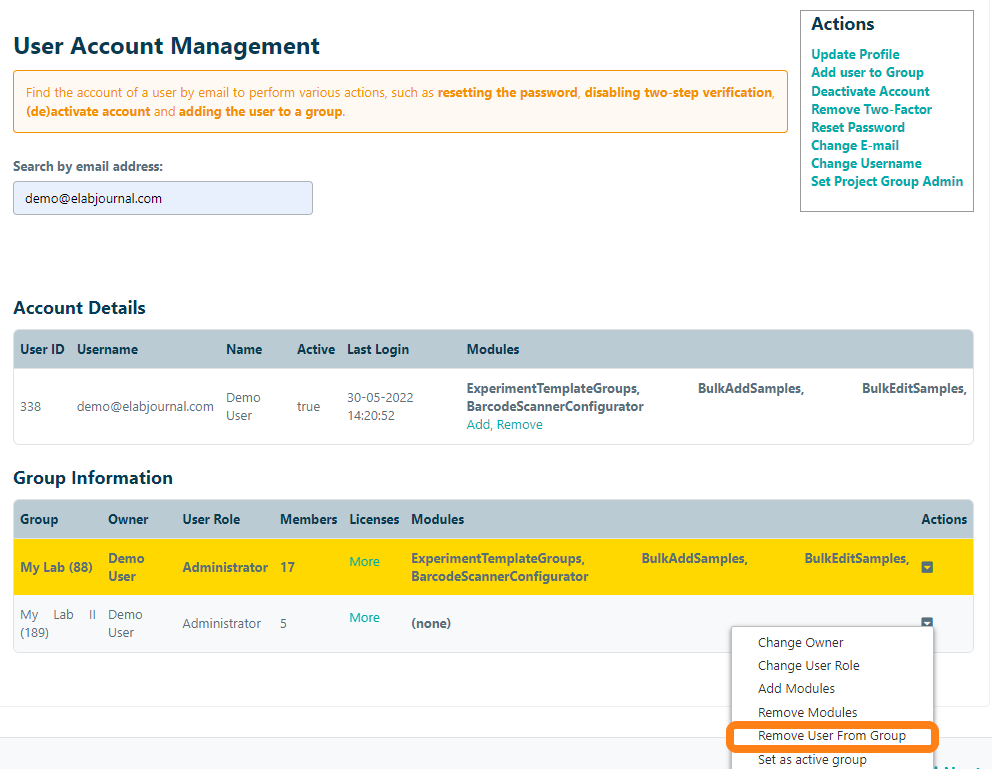Open actions dropdown for My Lab (88)
992x769 pixels.
tap(927, 567)
